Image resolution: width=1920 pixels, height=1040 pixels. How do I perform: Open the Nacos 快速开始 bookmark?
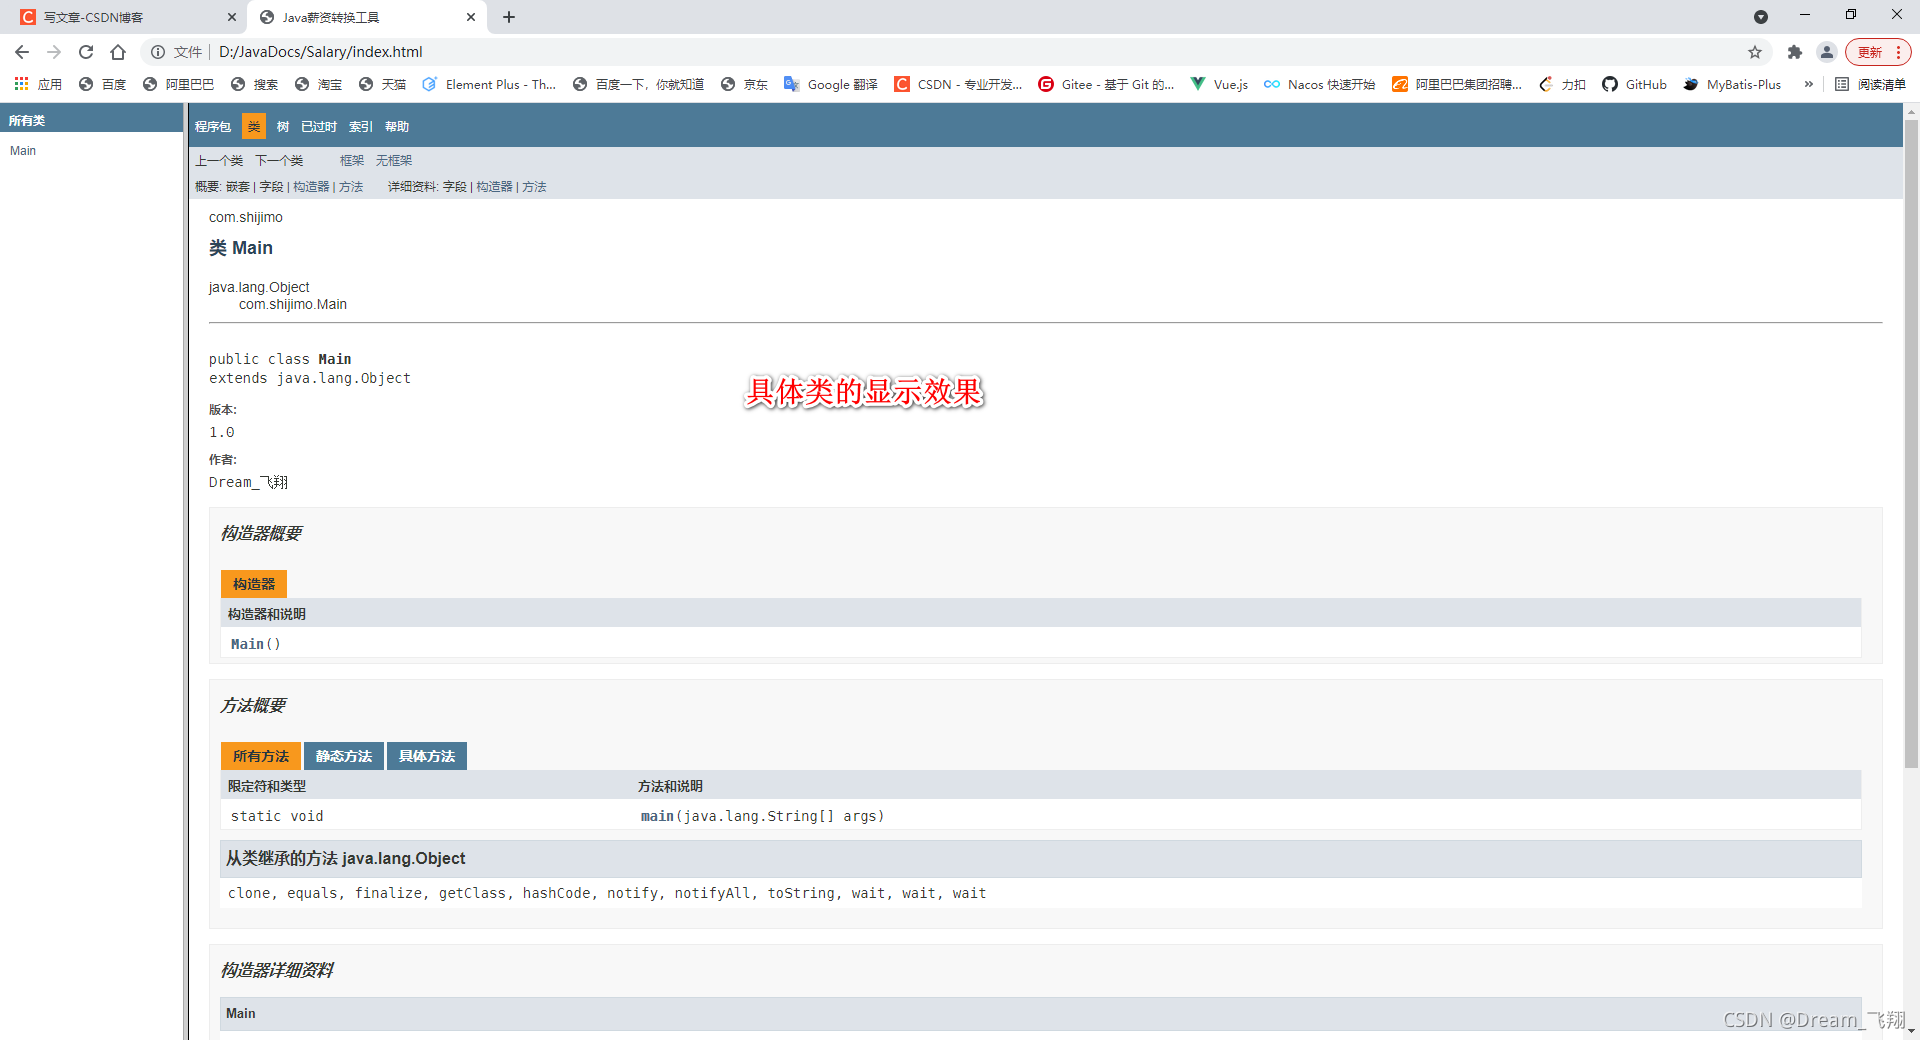(1319, 84)
